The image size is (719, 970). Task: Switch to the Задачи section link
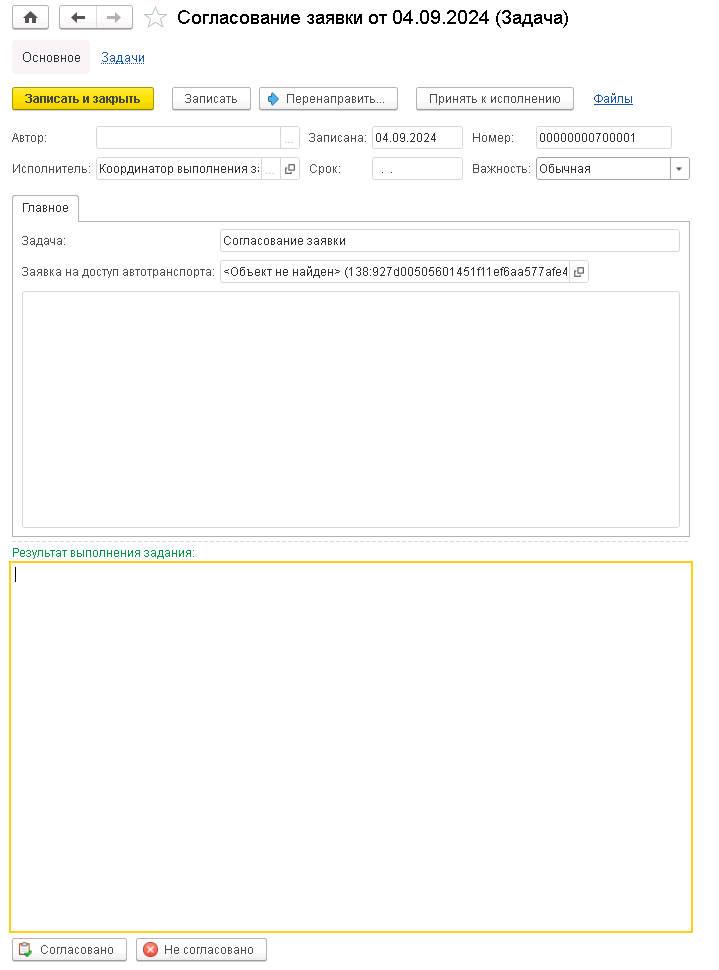[123, 58]
